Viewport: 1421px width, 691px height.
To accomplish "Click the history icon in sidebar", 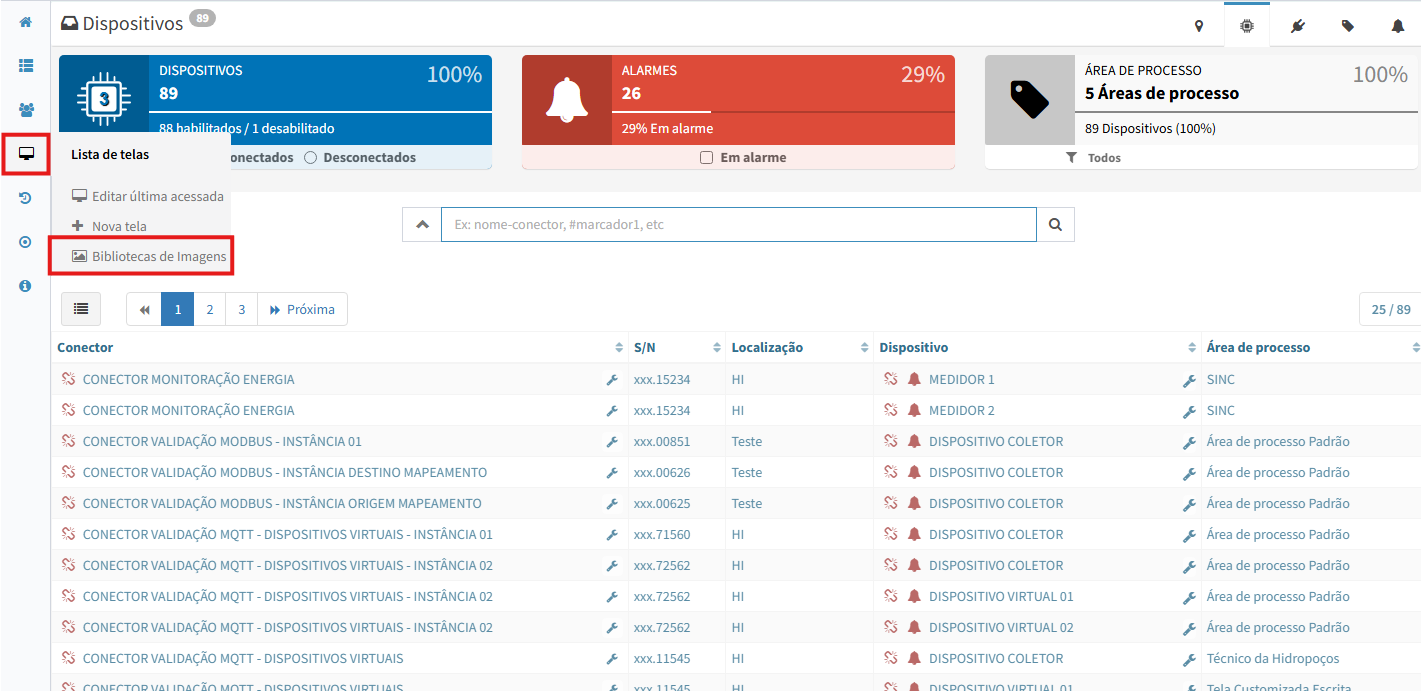I will [x=25, y=198].
